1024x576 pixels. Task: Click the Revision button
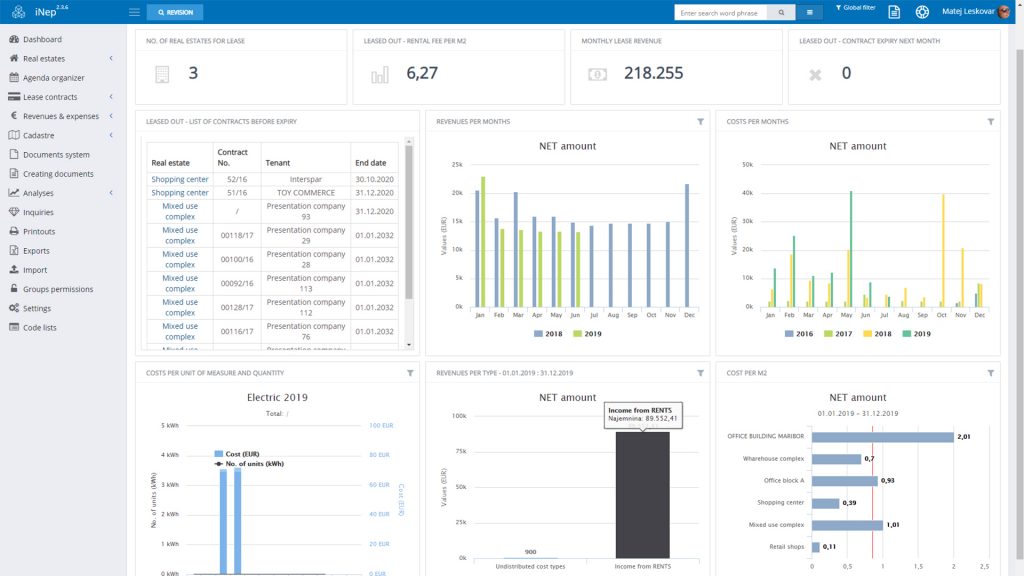click(175, 12)
